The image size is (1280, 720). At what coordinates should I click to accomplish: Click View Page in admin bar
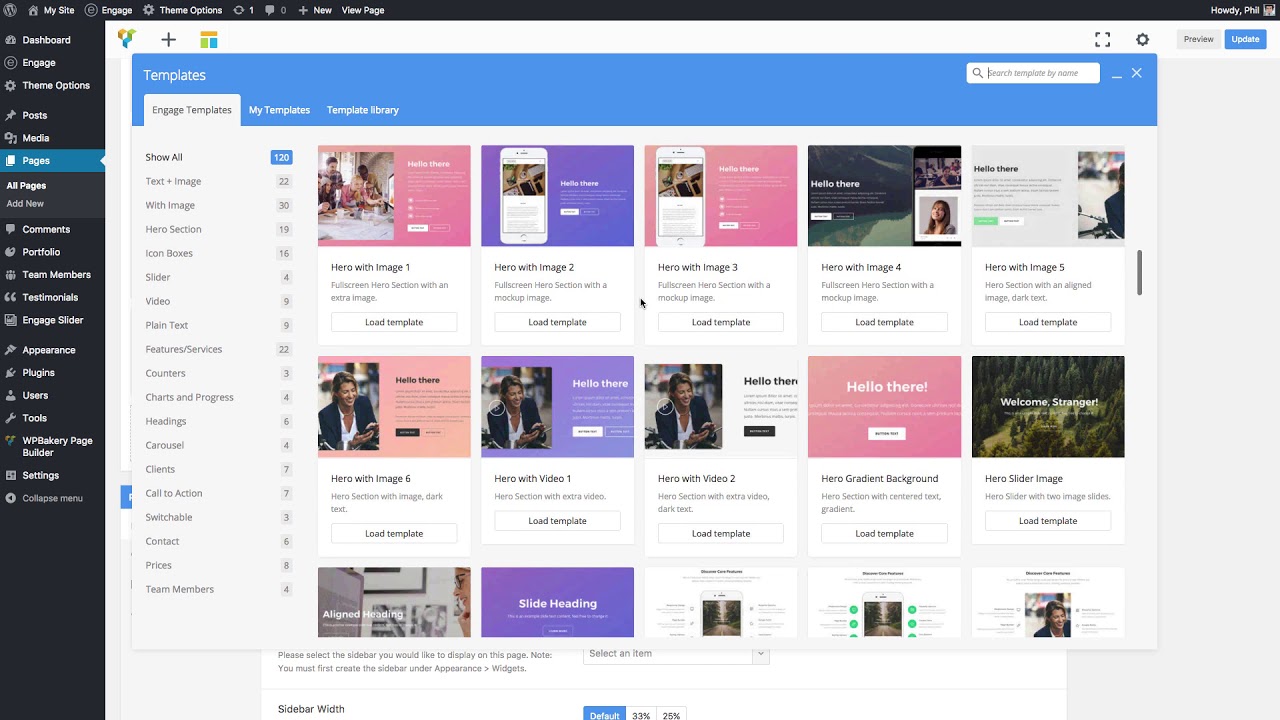[363, 10]
